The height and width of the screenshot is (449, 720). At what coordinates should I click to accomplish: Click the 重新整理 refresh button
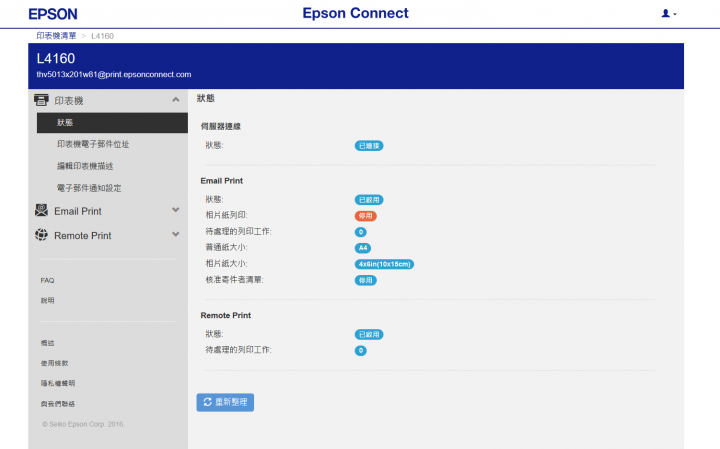(225, 402)
